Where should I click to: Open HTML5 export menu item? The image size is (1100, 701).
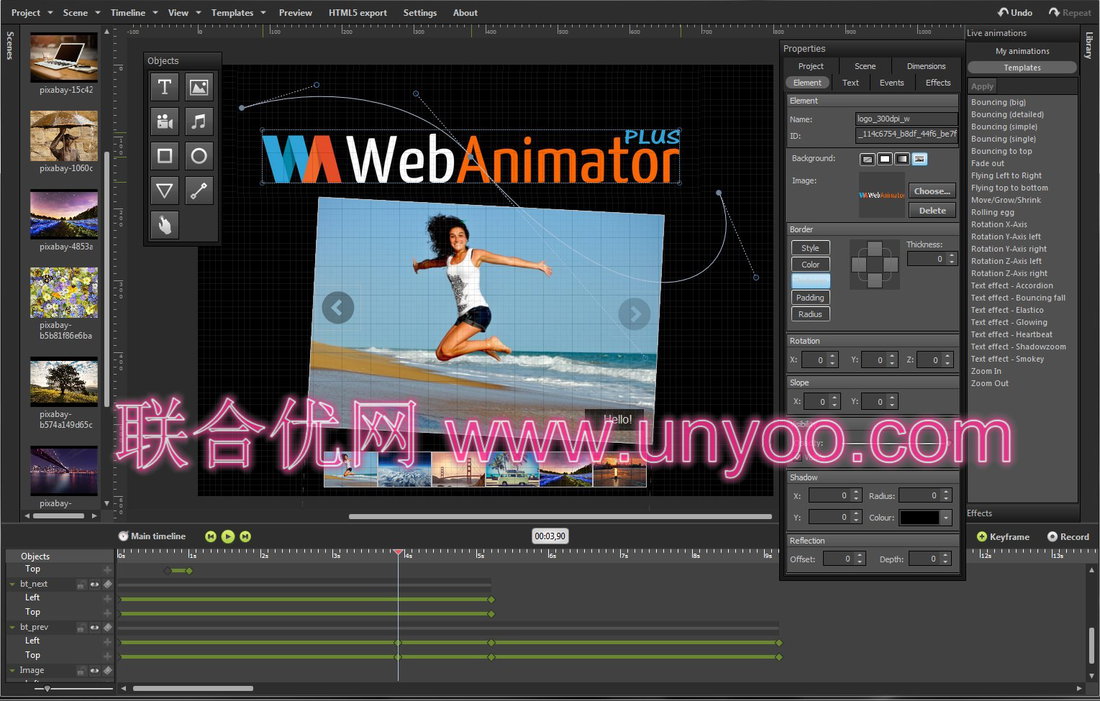[358, 13]
